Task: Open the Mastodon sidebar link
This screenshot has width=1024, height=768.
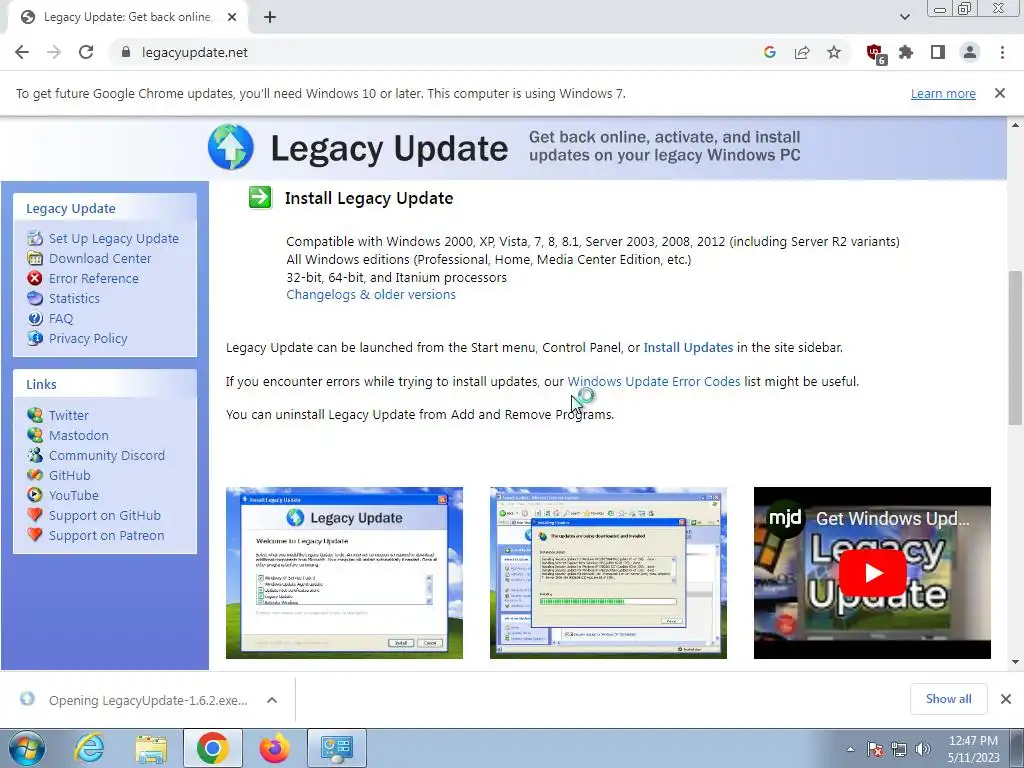Action: coord(78,436)
